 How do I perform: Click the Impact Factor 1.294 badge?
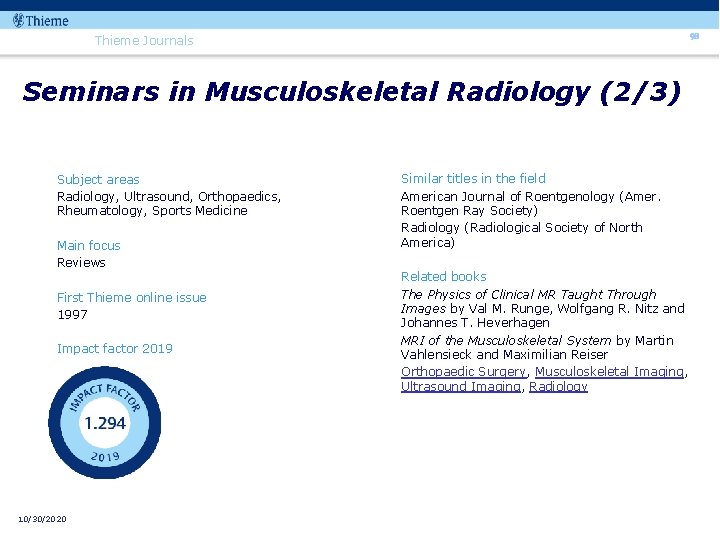point(105,422)
